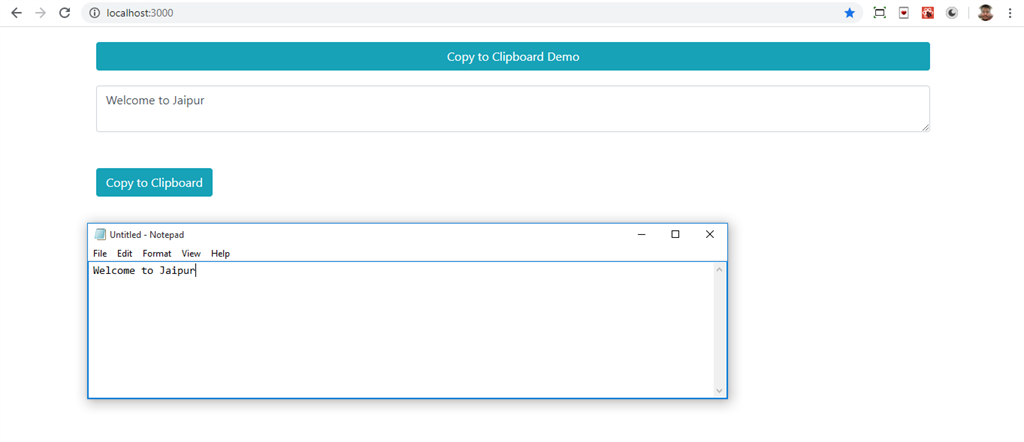Open the Format menu in Notepad

[157, 253]
